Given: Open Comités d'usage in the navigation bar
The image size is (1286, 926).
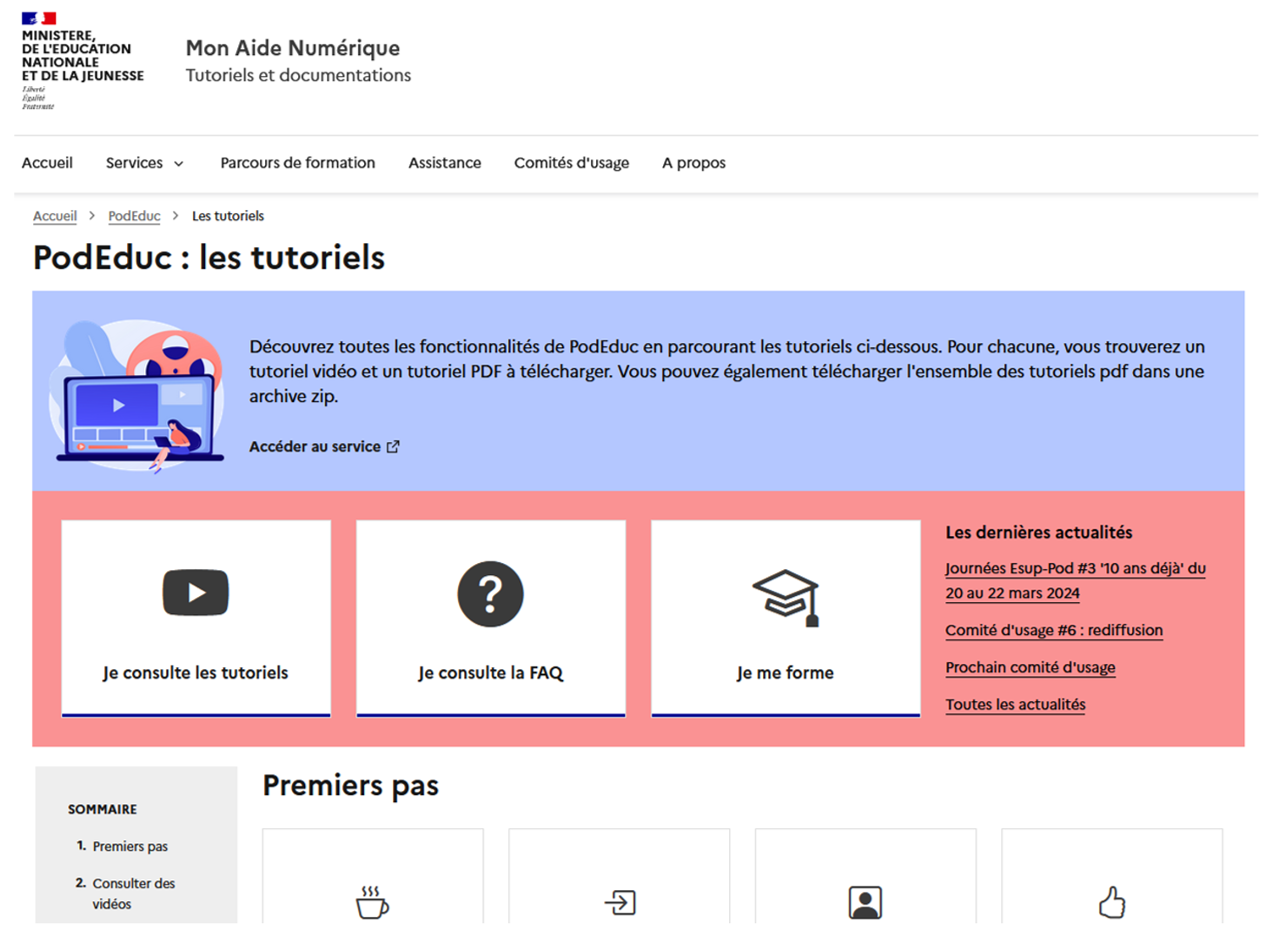Looking at the screenshot, I should 572,163.
